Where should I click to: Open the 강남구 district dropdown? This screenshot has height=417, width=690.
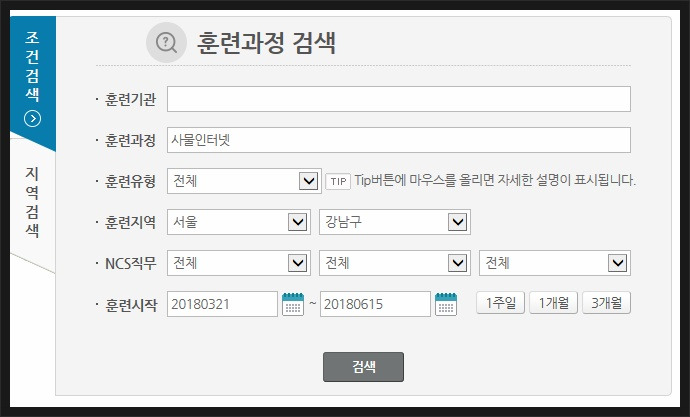pos(395,222)
